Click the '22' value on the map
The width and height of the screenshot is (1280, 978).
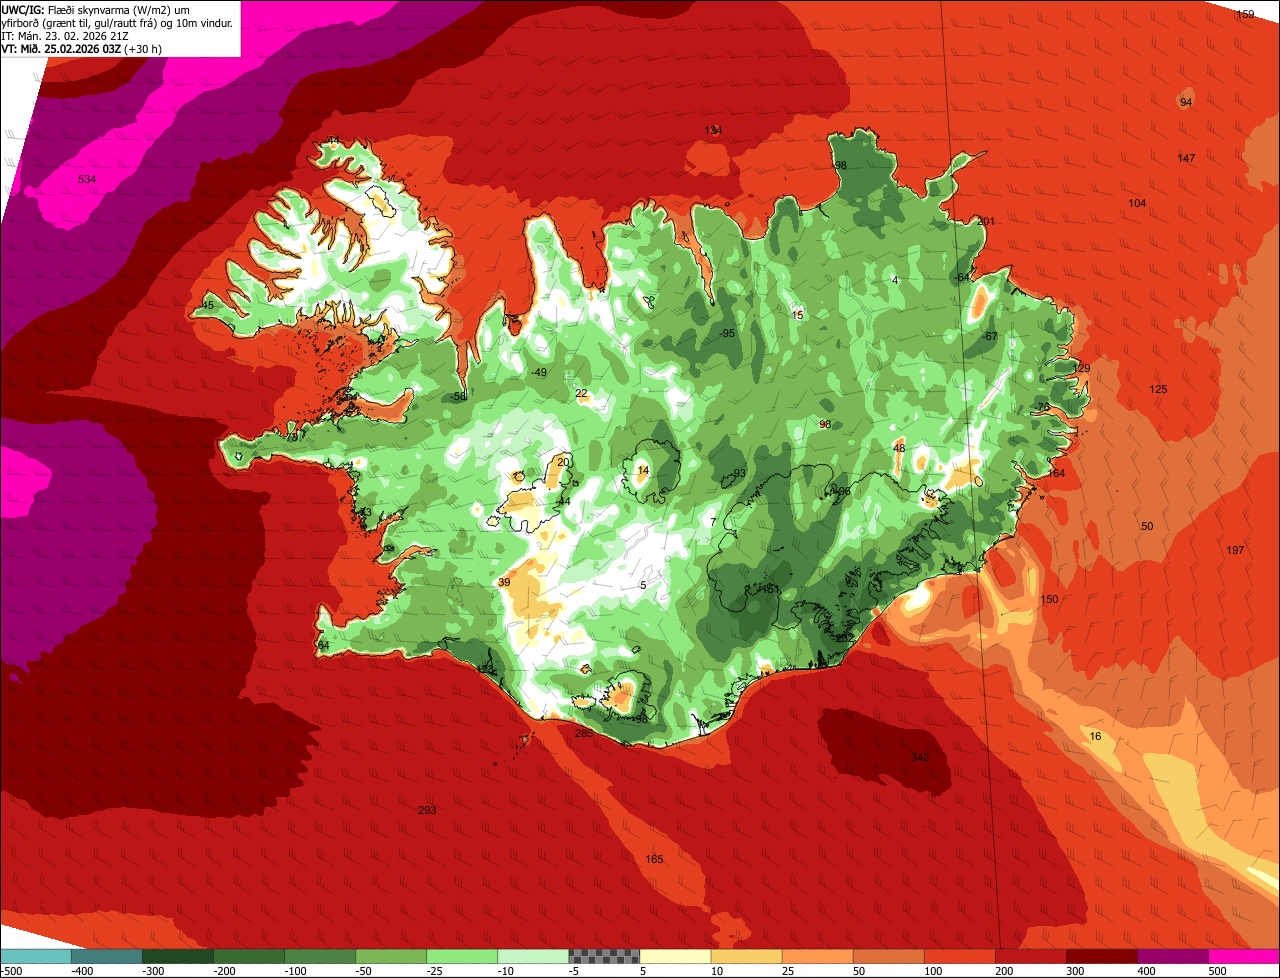pyautogui.click(x=581, y=393)
